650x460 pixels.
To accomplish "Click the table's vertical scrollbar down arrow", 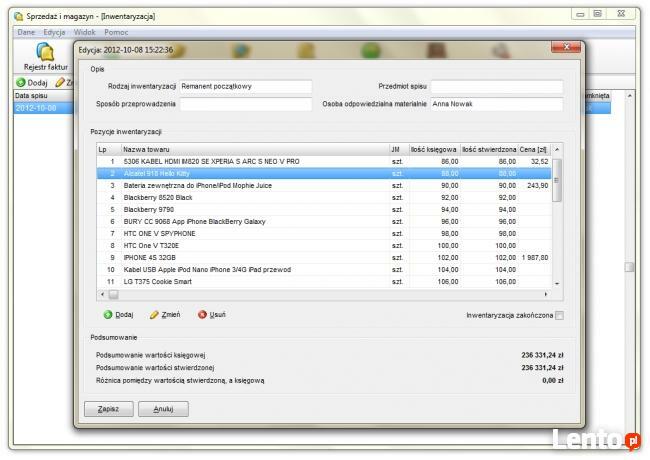I will pos(557,282).
